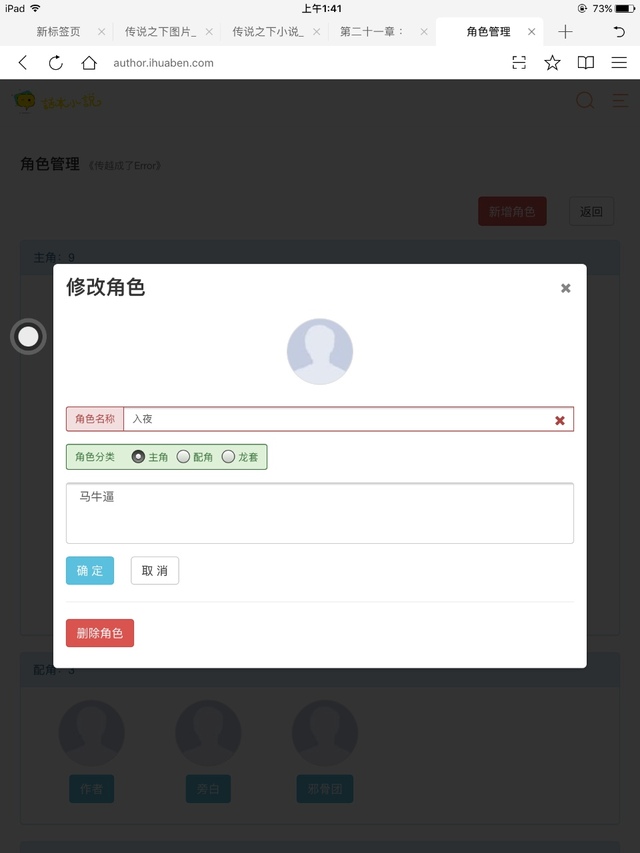
Task: Switch to the 角色管理 tab
Action: tap(488, 32)
